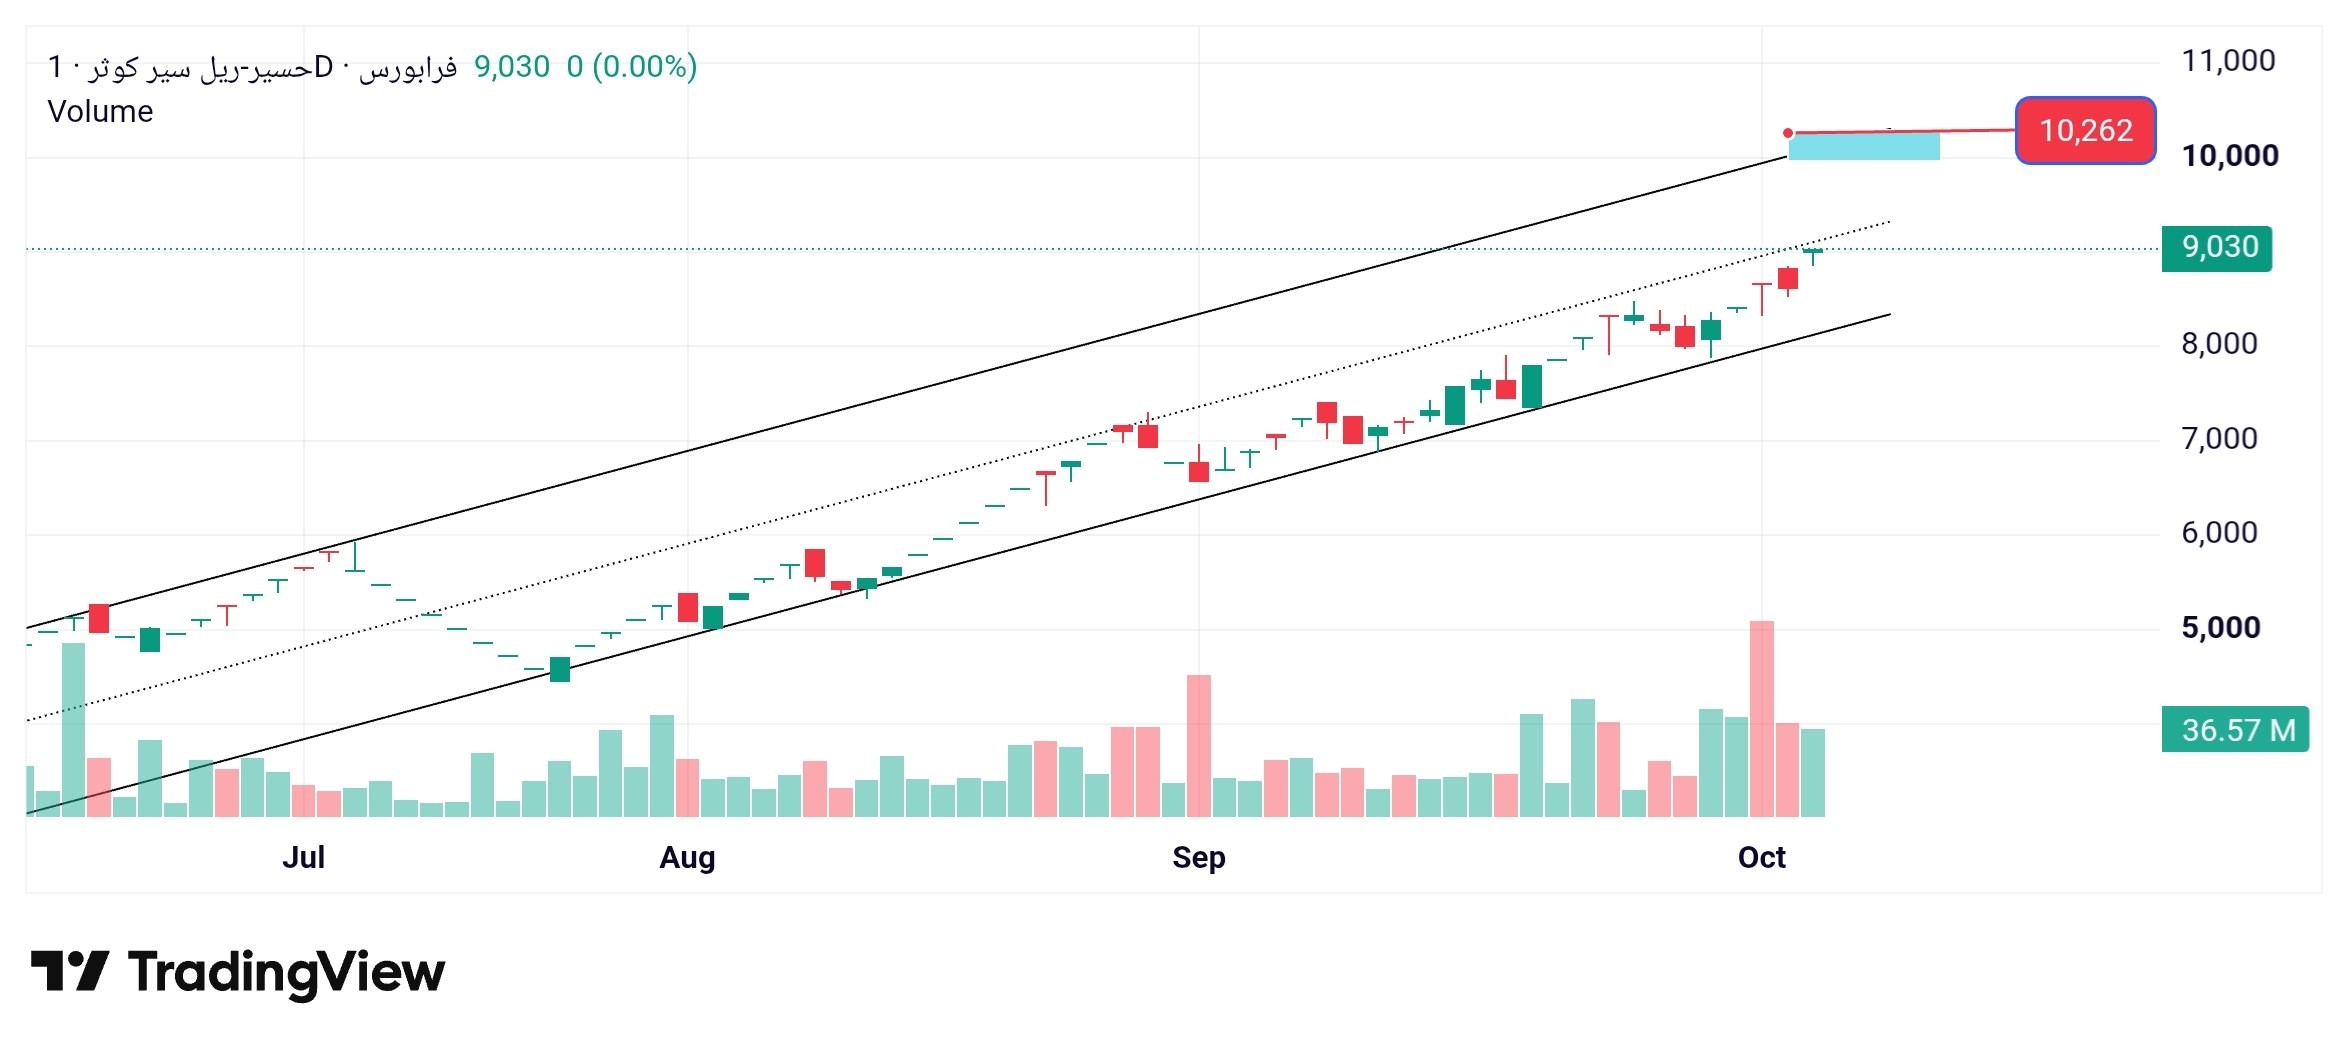Click the Sep label on the time axis

click(1199, 857)
